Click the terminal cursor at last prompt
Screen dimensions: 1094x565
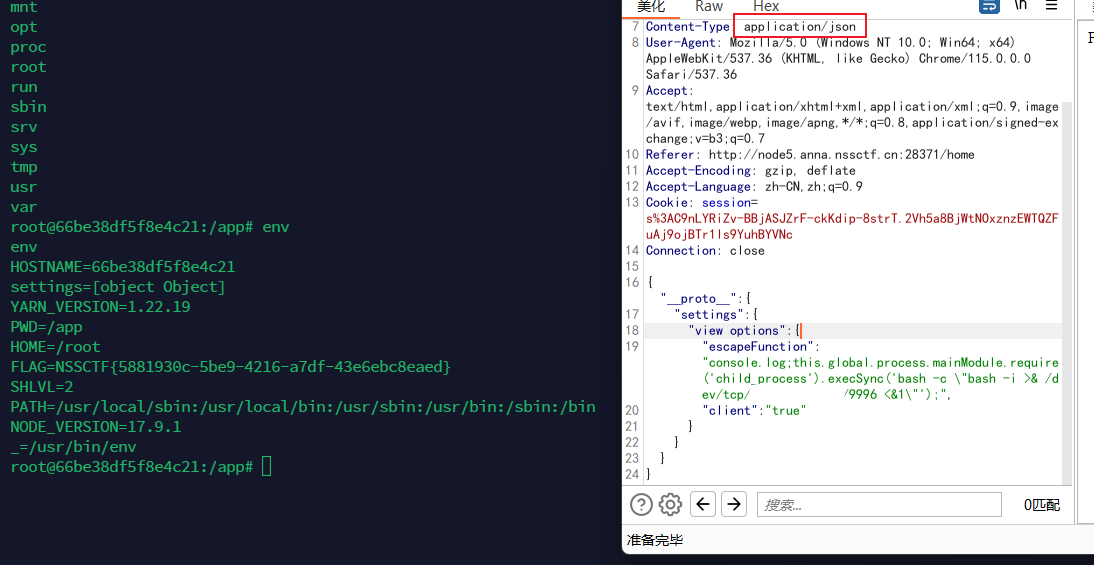tap(266, 467)
